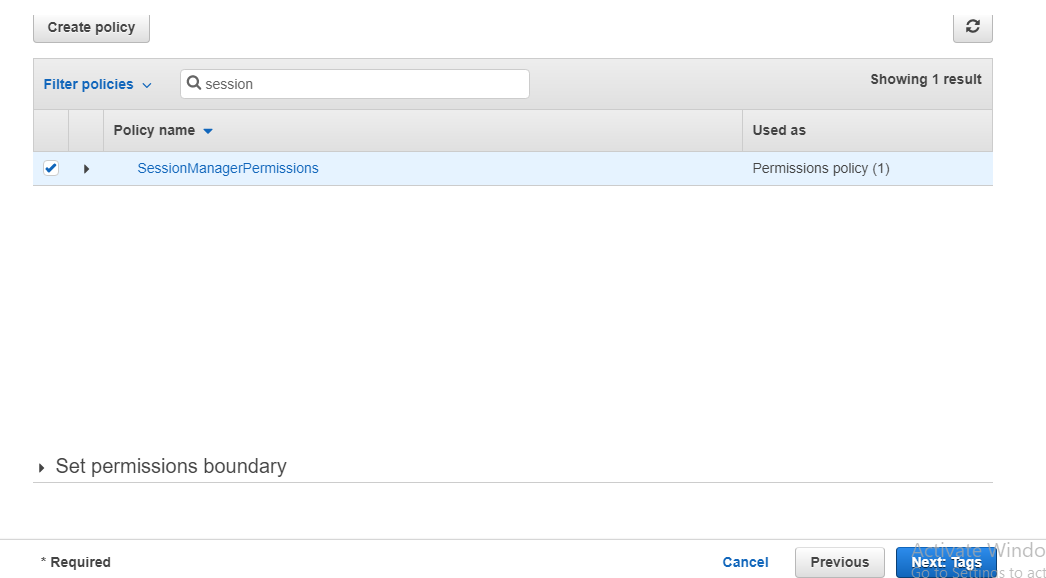The image size is (1046, 578).
Task: Uncheck the SessionManagerPermissions checkbox
Action: click(x=51, y=168)
